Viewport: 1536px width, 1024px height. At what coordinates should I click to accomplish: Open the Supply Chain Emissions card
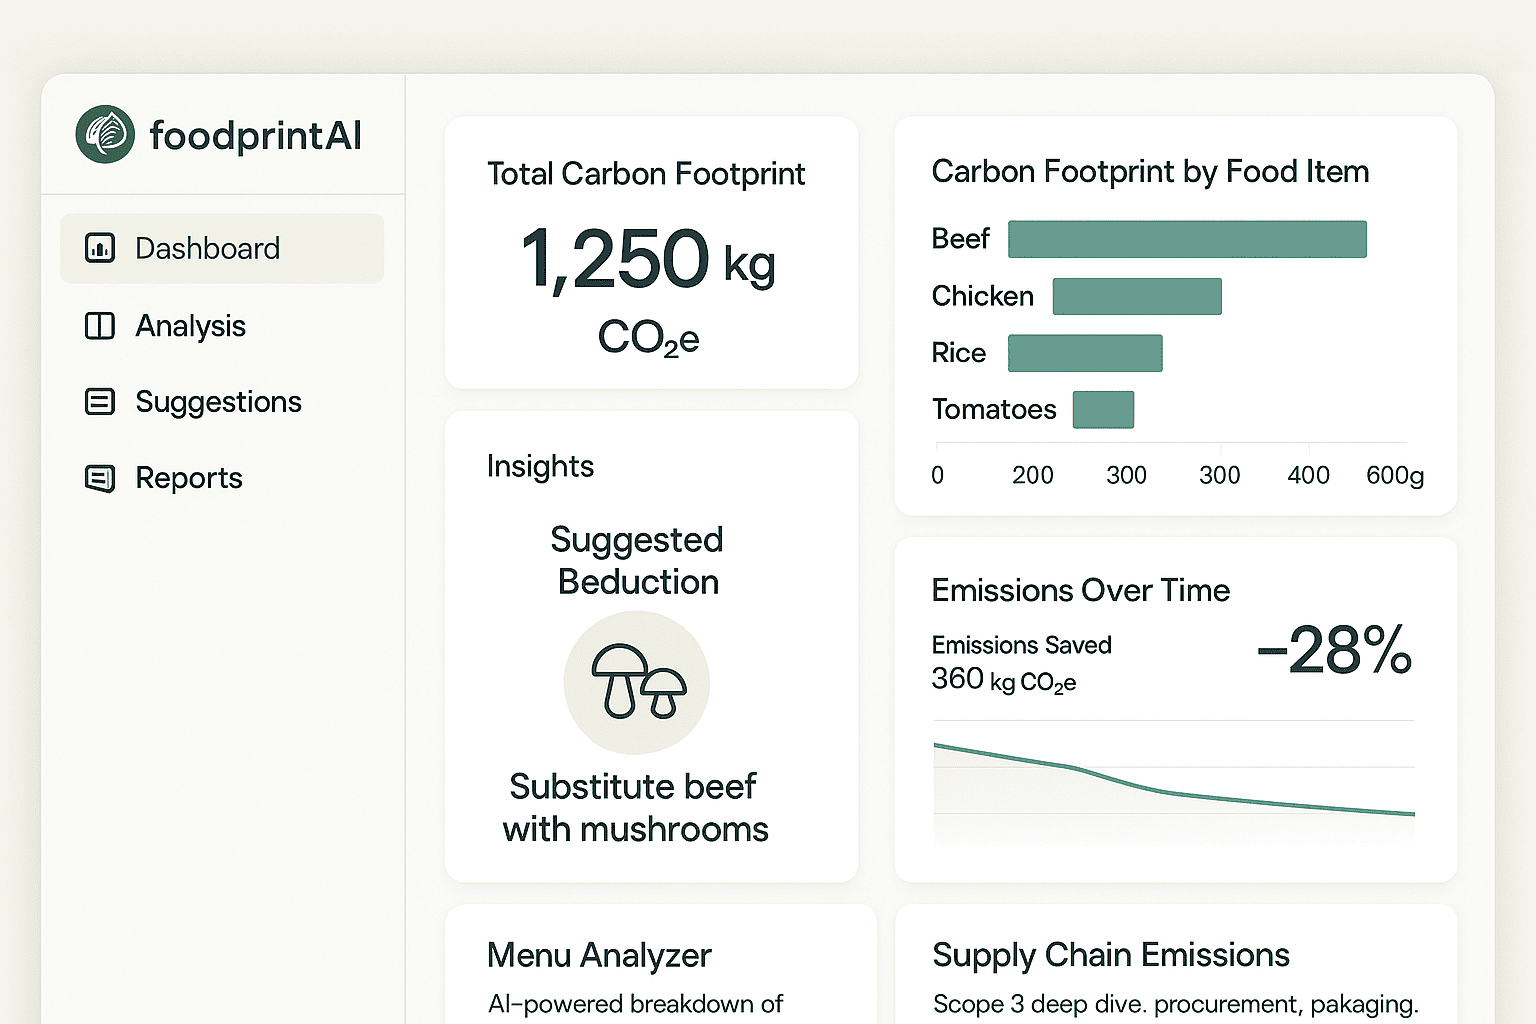[x=1111, y=956]
